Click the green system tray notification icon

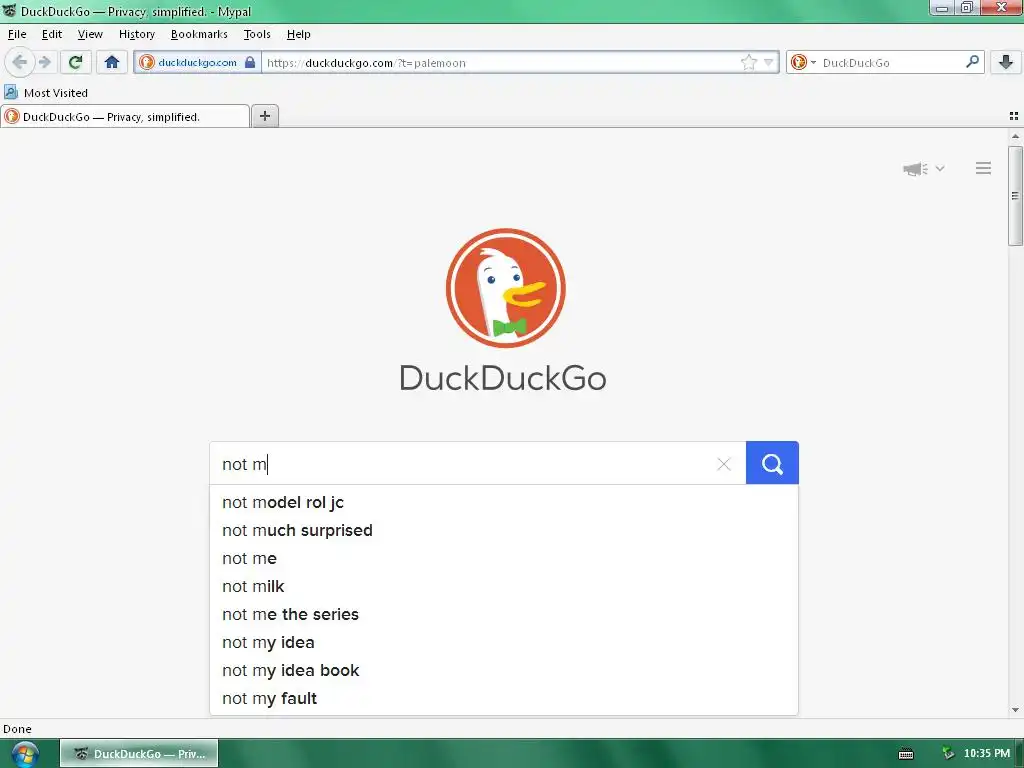tap(948, 754)
